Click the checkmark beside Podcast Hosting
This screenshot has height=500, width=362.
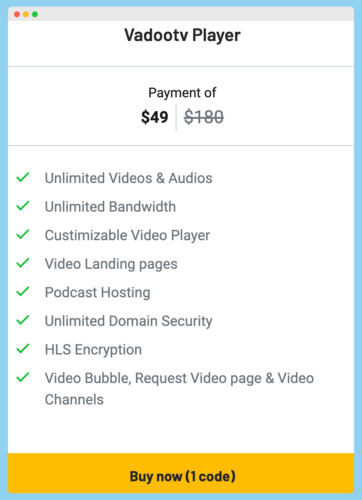coord(23,292)
